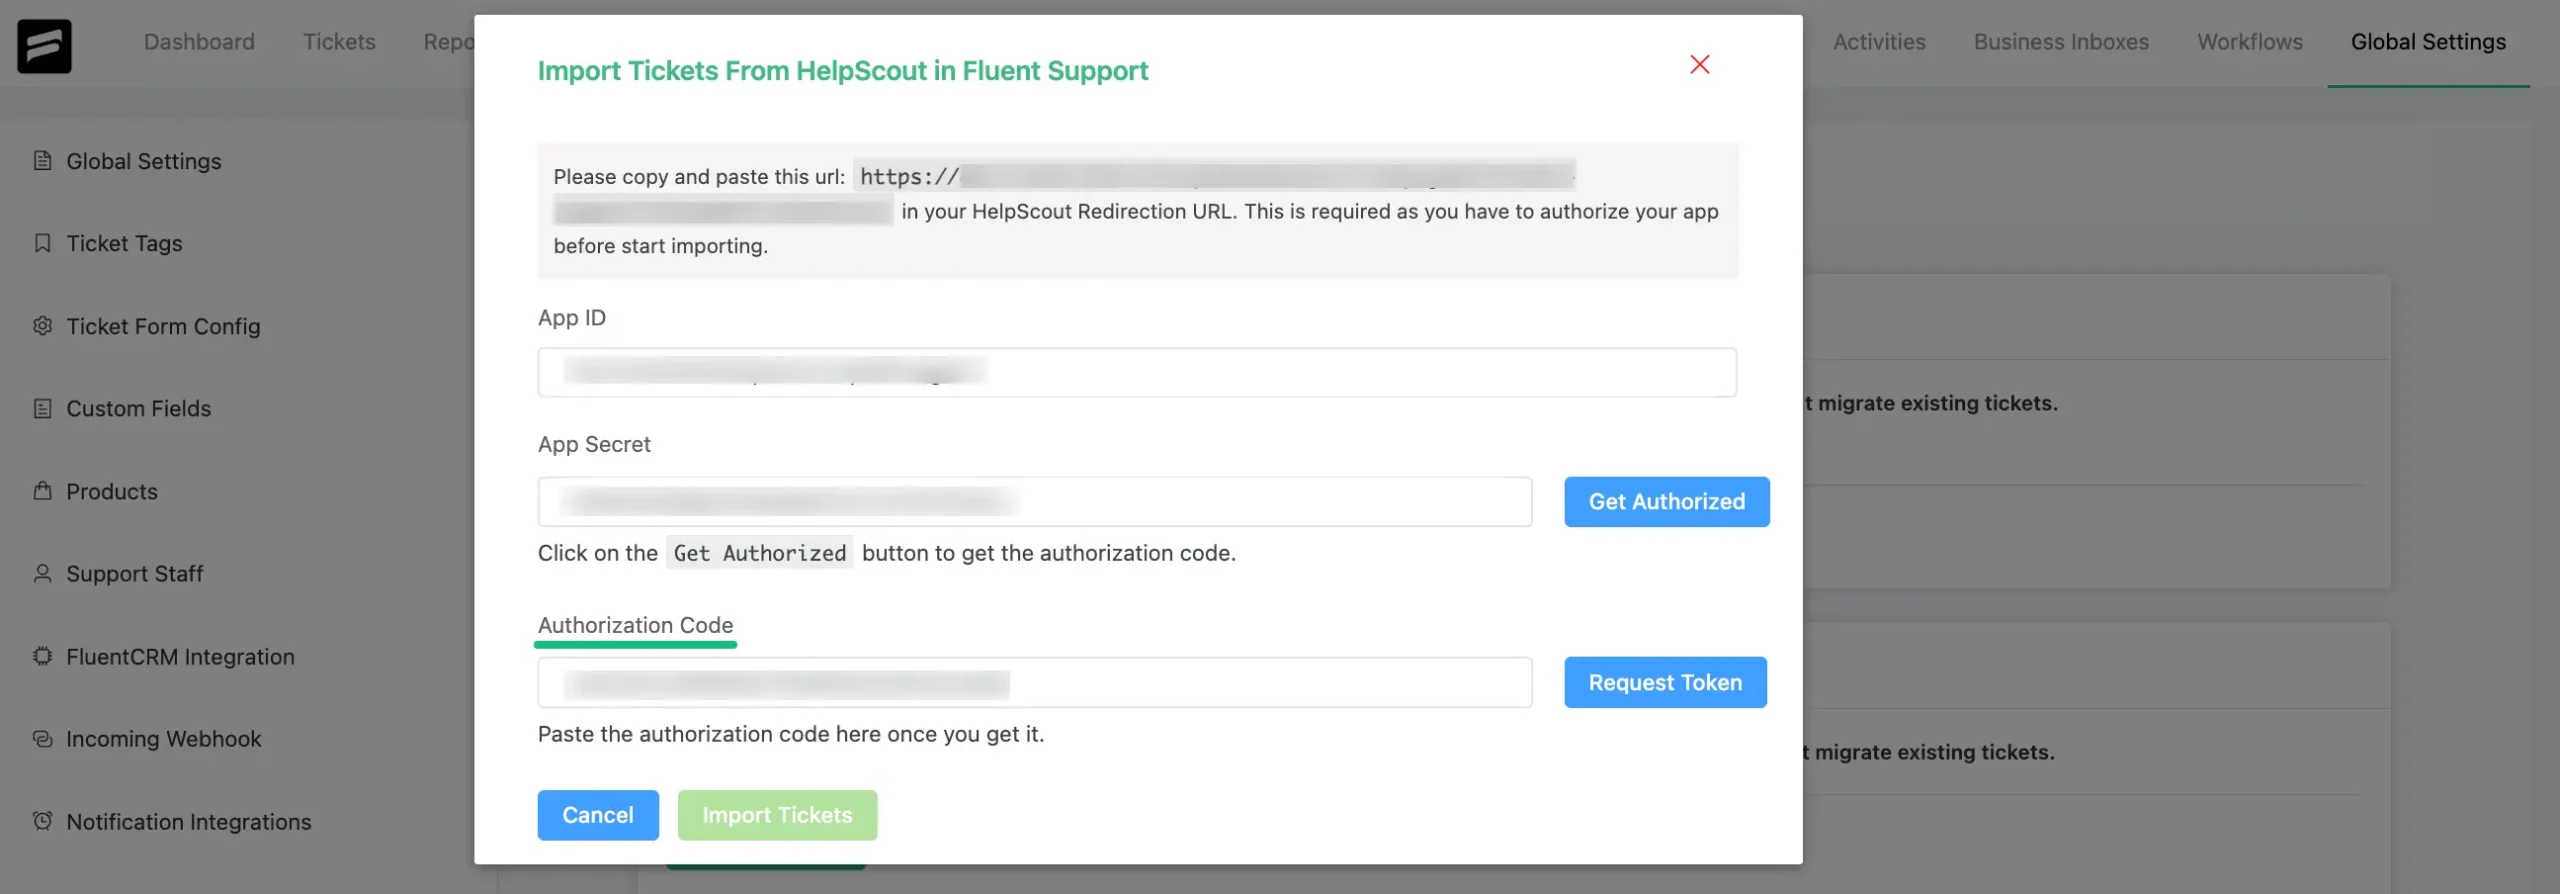Open the Dashboard tab
This screenshot has width=2560, height=894.
pyautogui.click(x=199, y=42)
